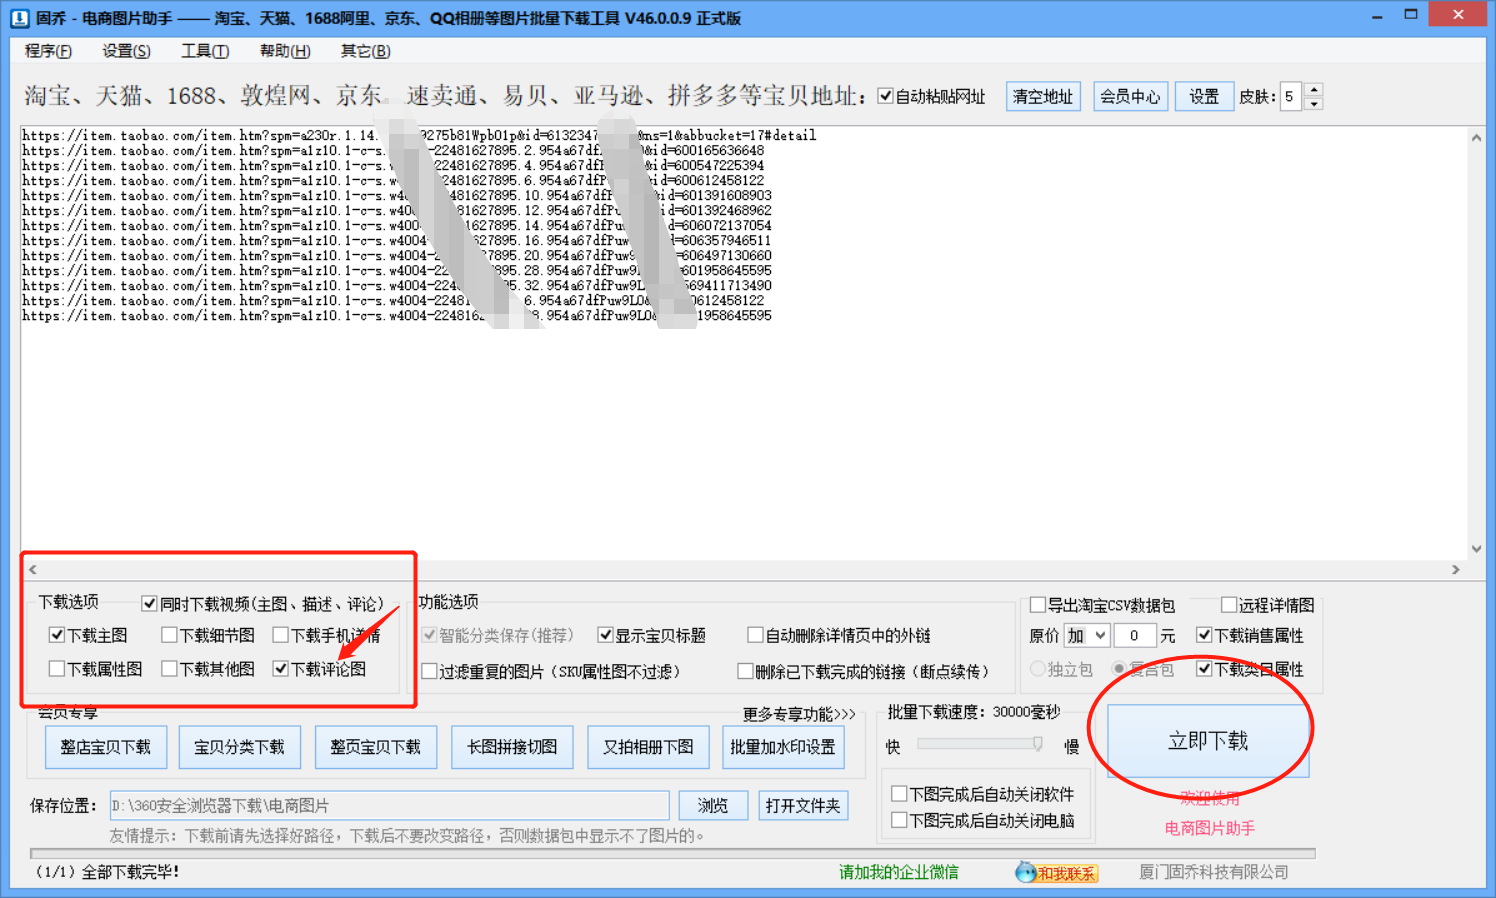Click the 批量下载速度 speed slider
Viewport: 1496px width, 898px height.
[980, 744]
